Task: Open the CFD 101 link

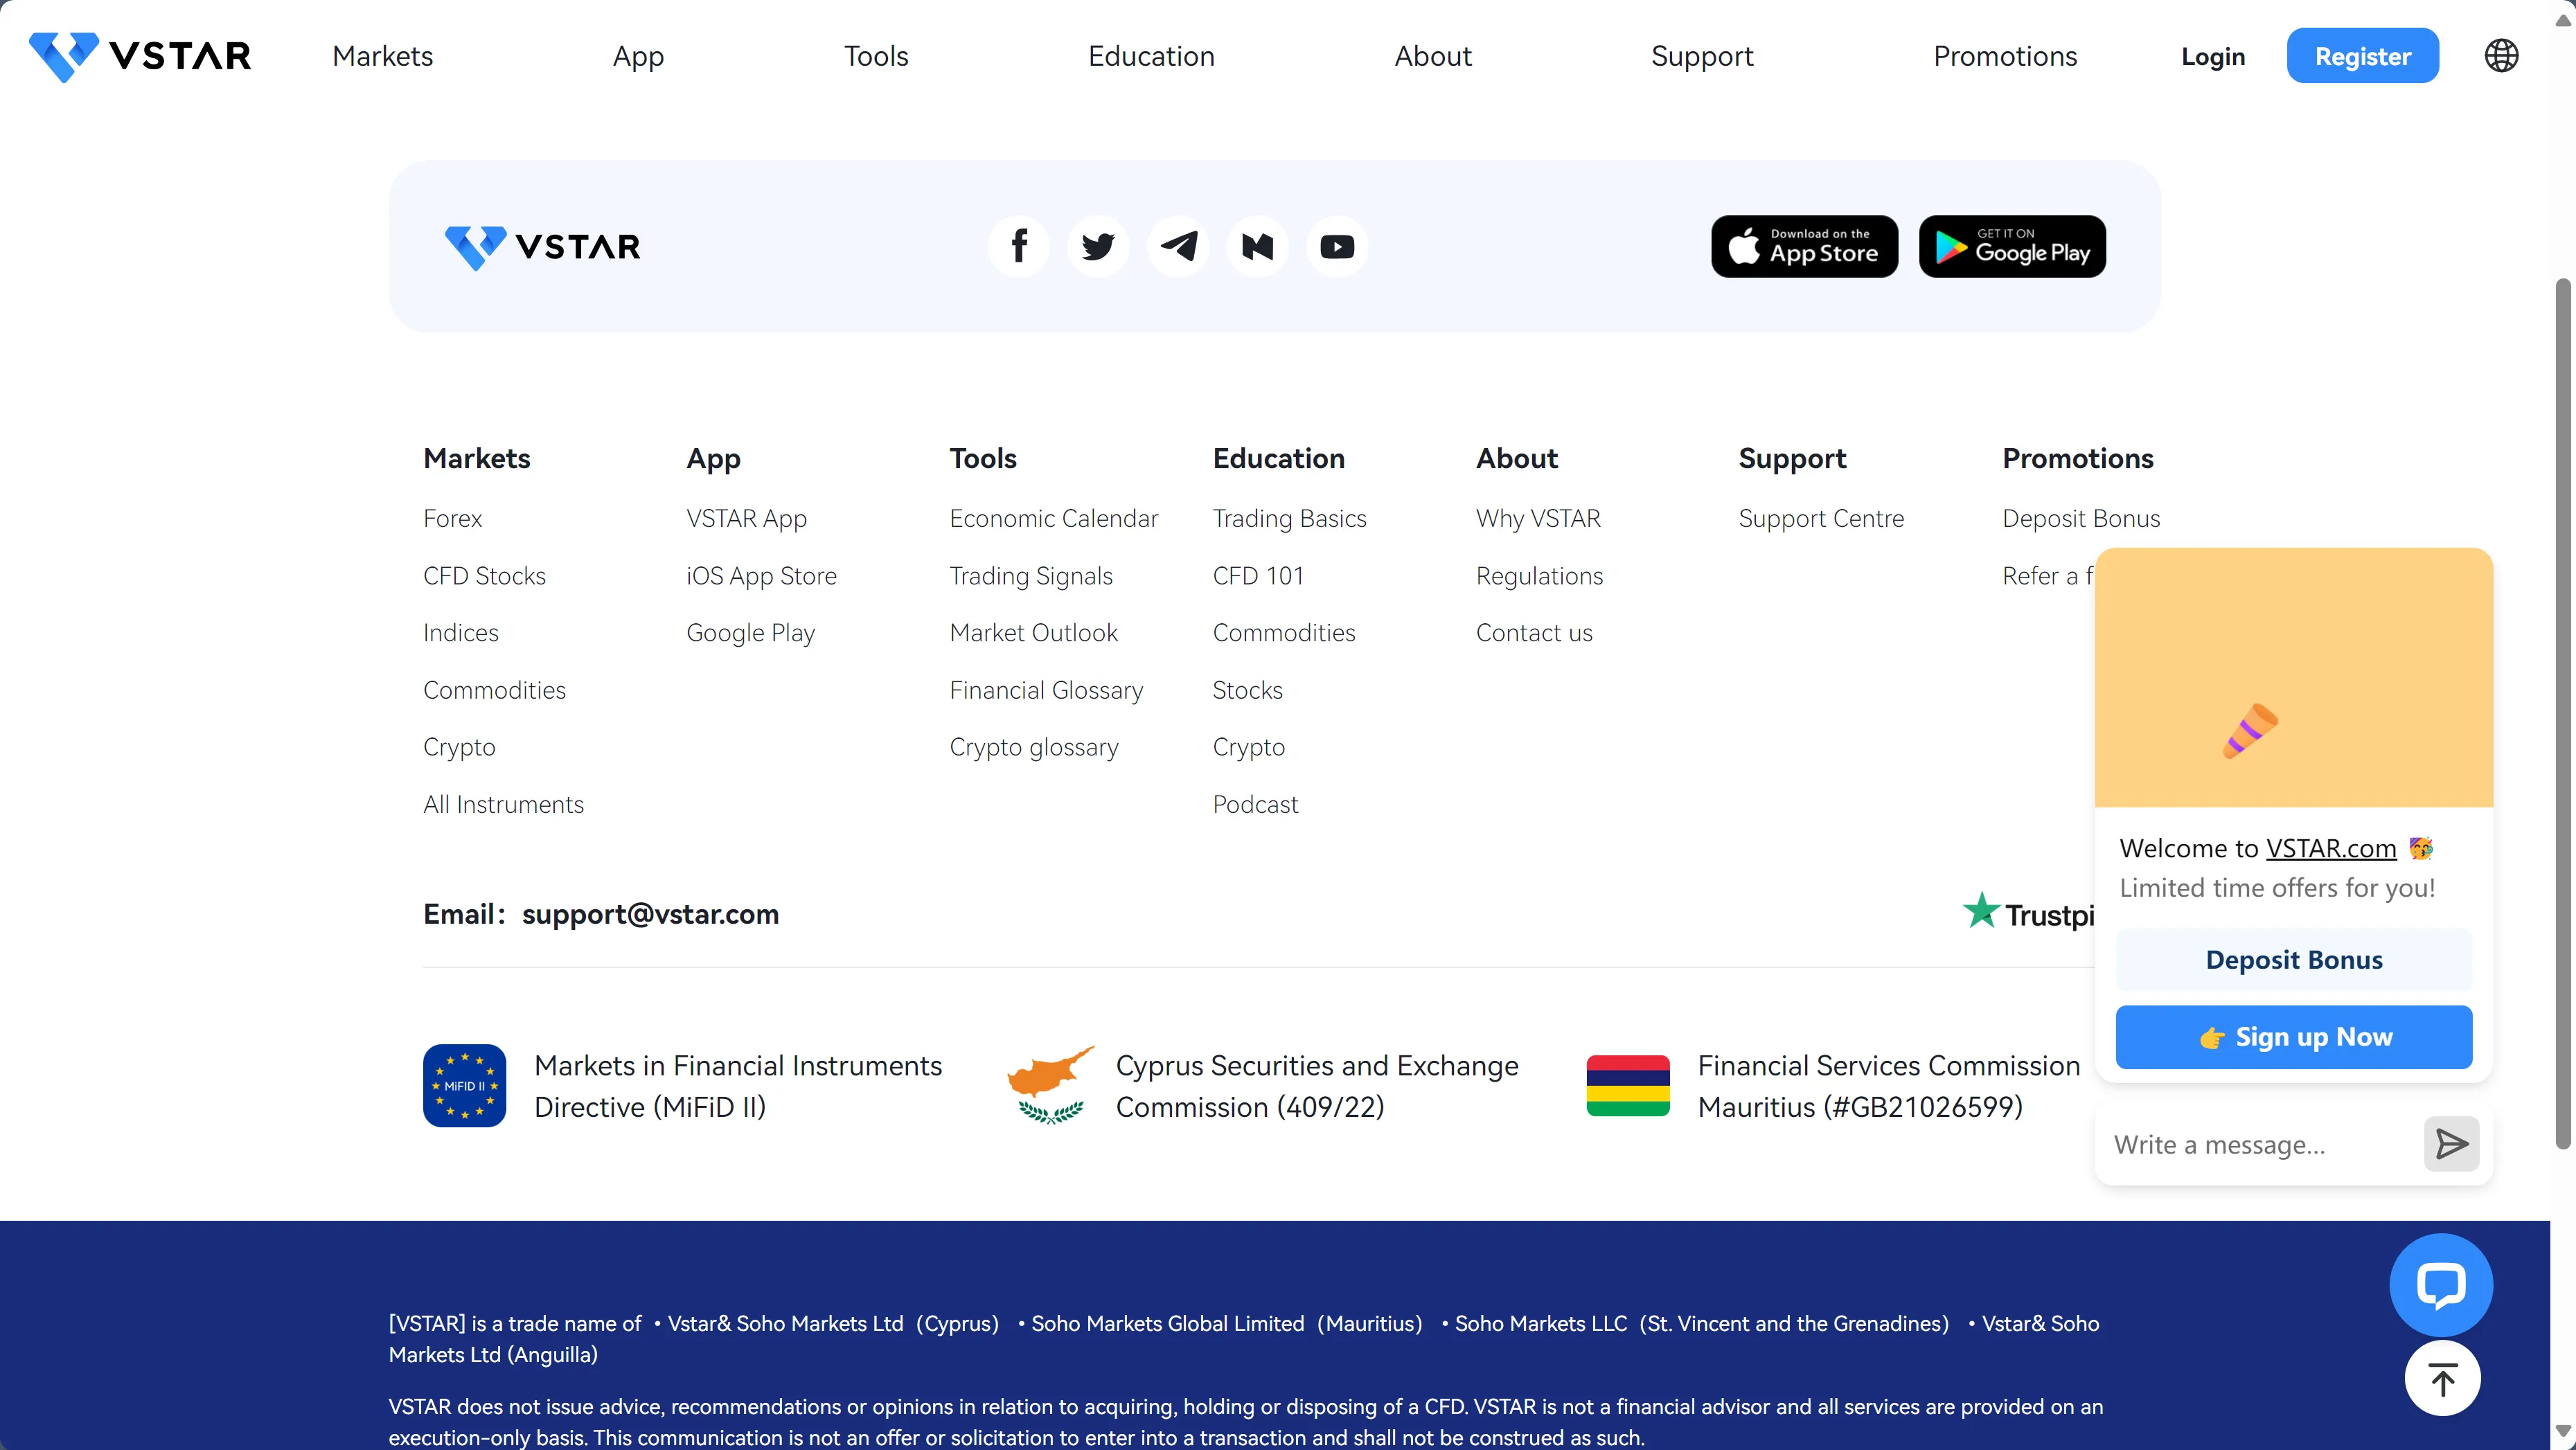Action: pos(1258,576)
